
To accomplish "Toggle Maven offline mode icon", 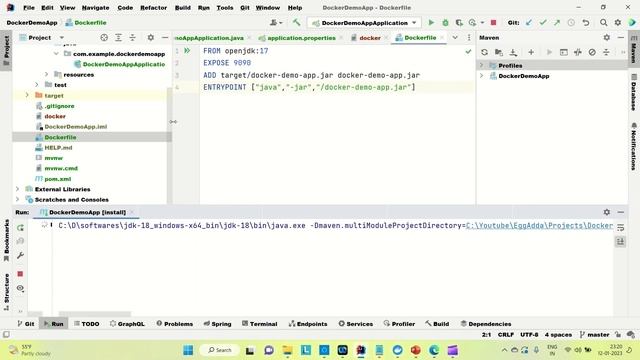I will (578, 52).
